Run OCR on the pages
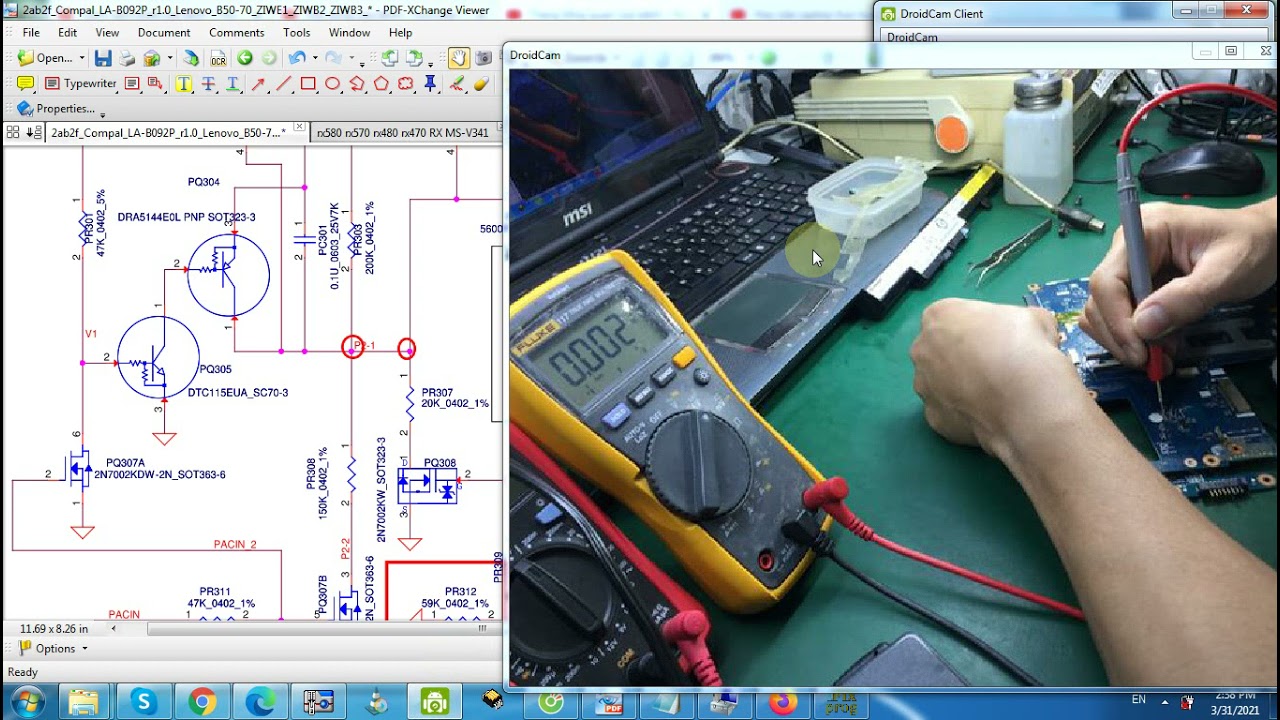The width and height of the screenshot is (1280, 720). [x=218, y=58]
